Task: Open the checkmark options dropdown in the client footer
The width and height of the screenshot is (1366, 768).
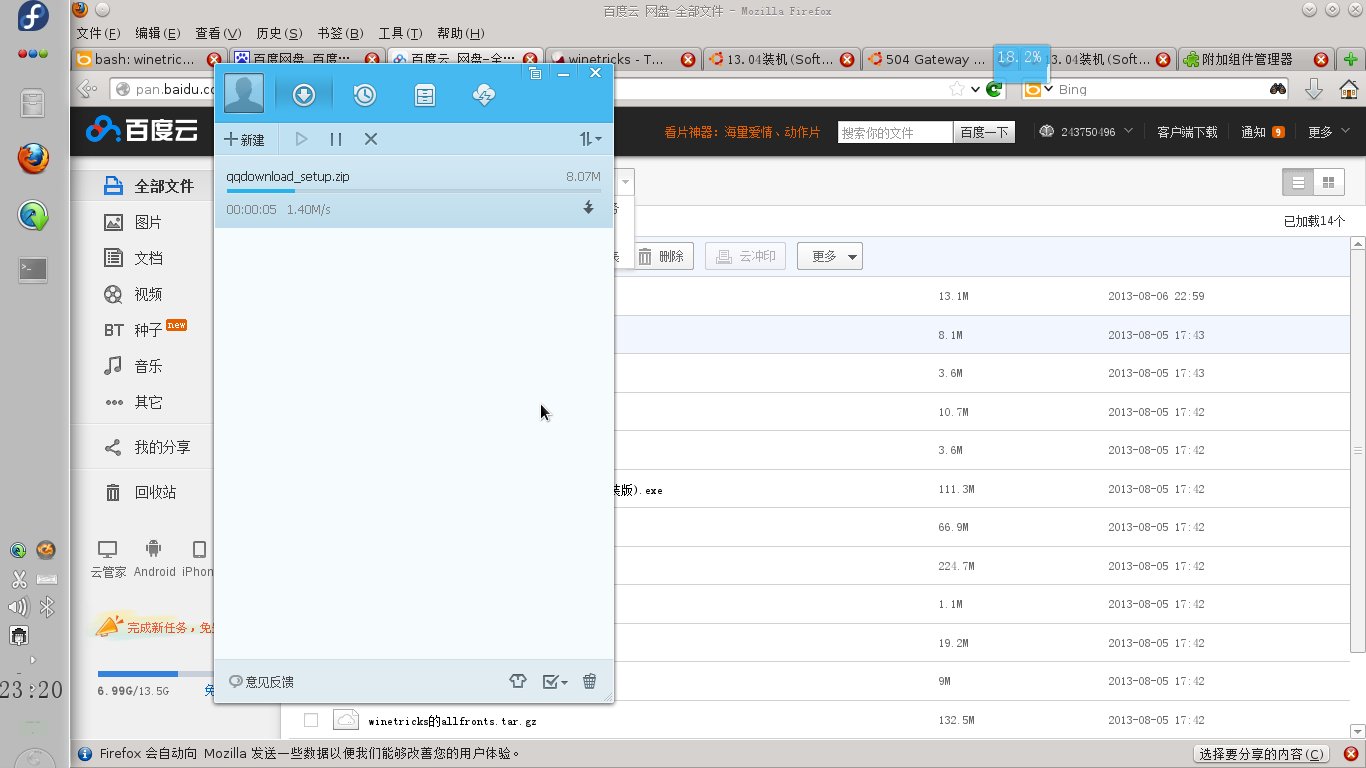Action: pos(555,681)
